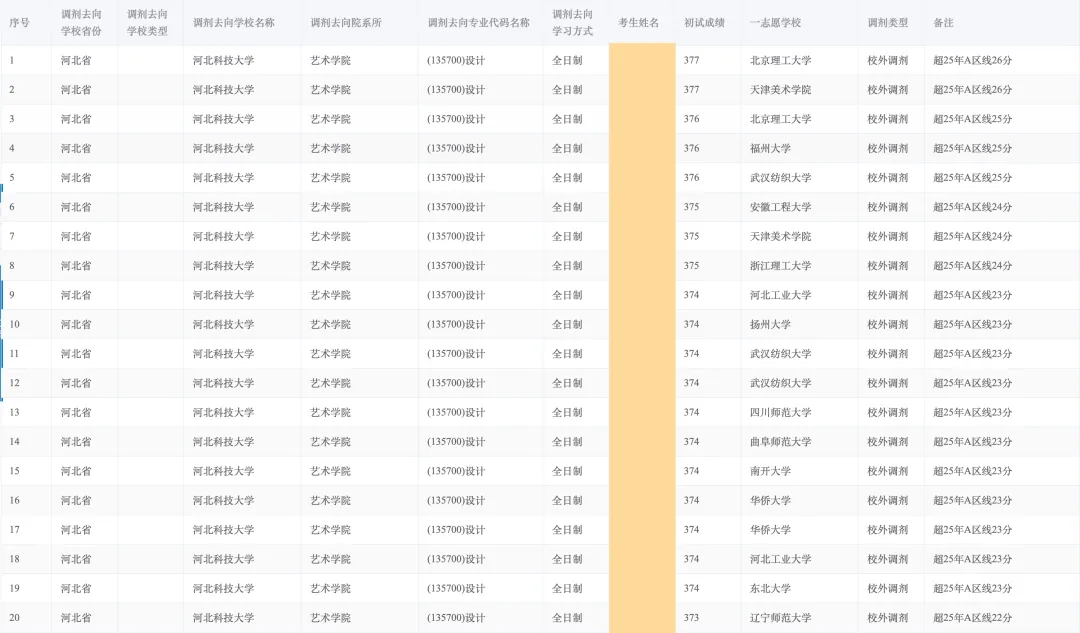1080x633 pixels.
Task: Click the 调剂去向学校省份 column header
Action: pyautogui.click(x=81, y=23)
